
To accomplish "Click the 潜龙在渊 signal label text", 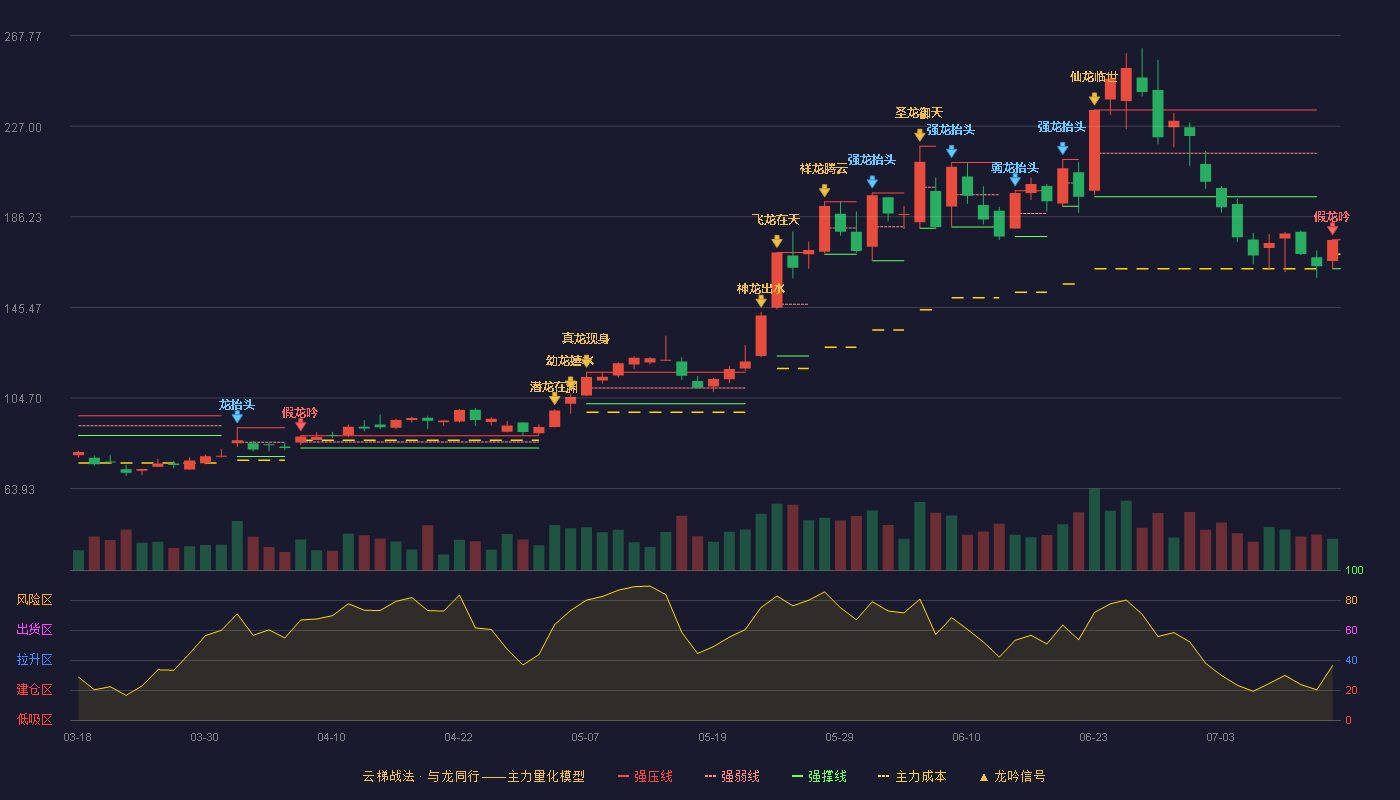I will coord(554,387).
